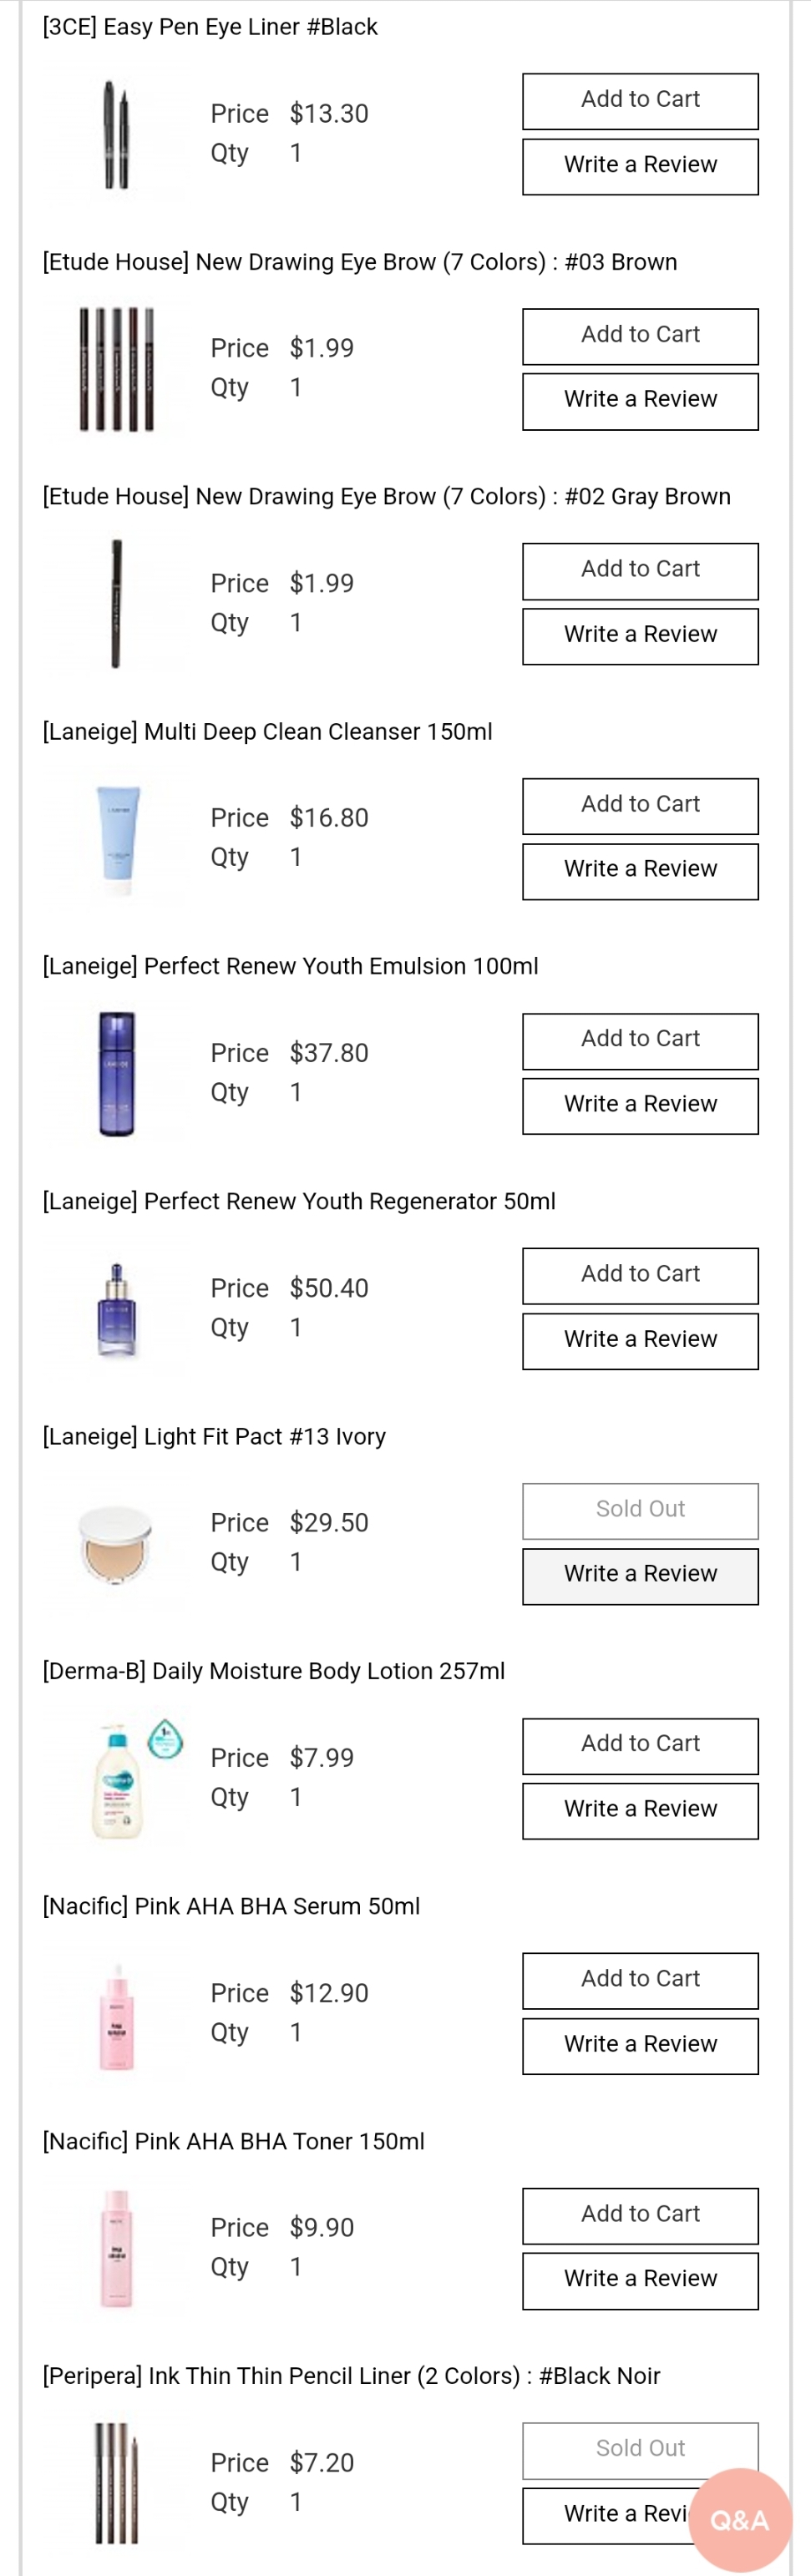Viewport: 811px width, 2576px height.
Task: Write a review for Etude House #03 Brown
Action: click(640, 401)
